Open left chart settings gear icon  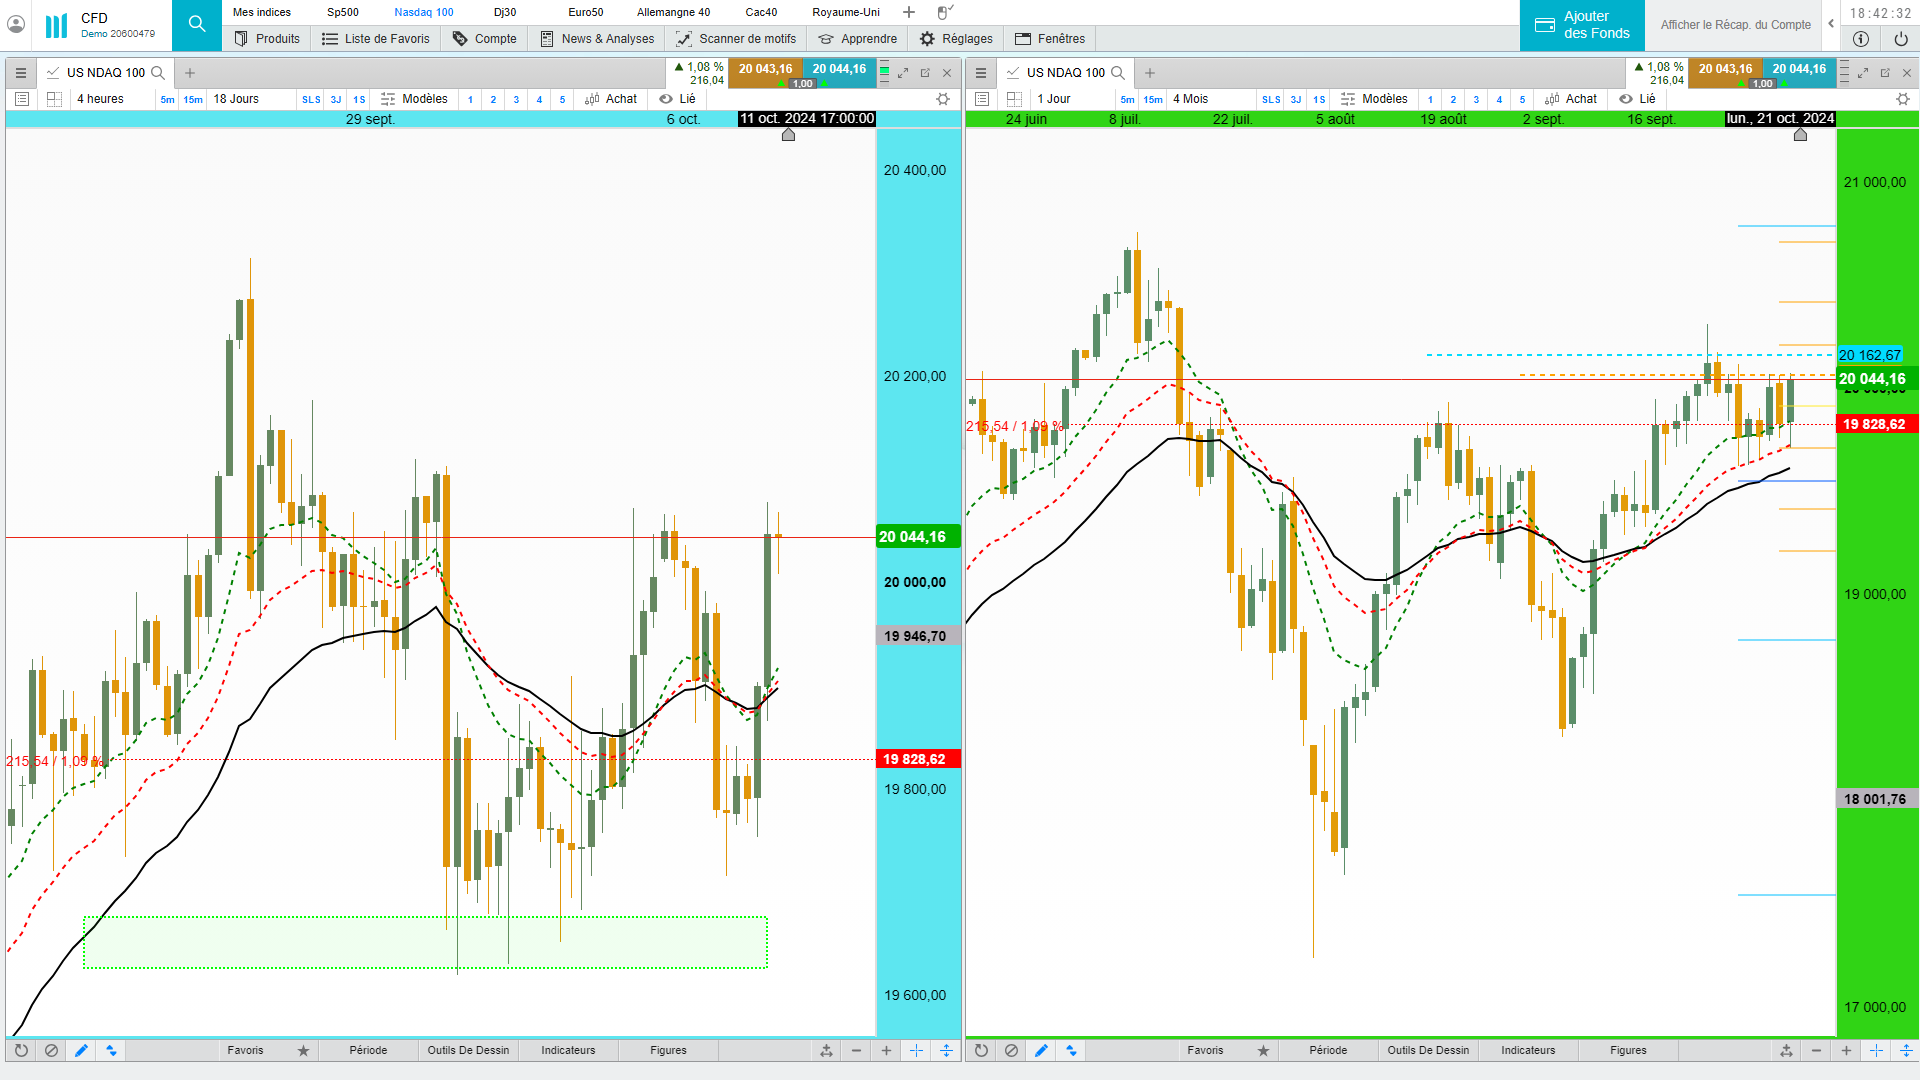point(943,99)
